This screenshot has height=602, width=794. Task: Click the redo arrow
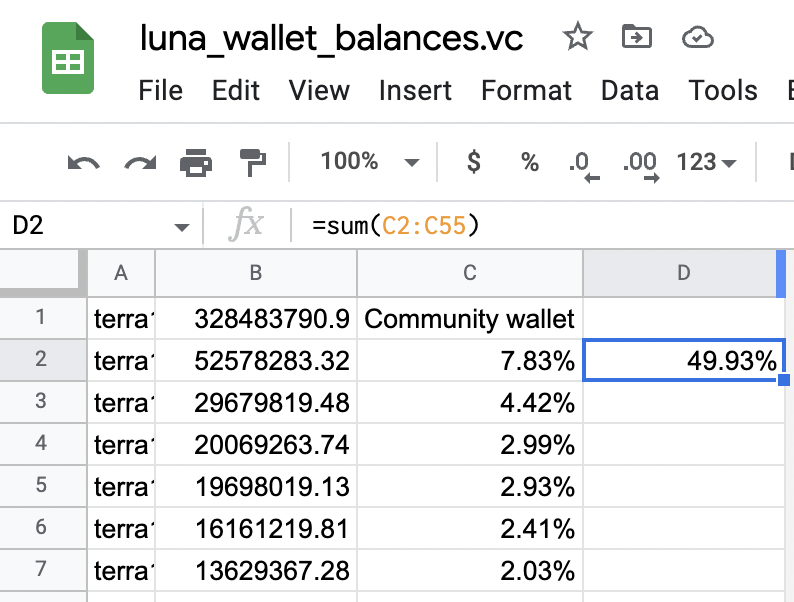pyautogui.click(x=140, y=163)
